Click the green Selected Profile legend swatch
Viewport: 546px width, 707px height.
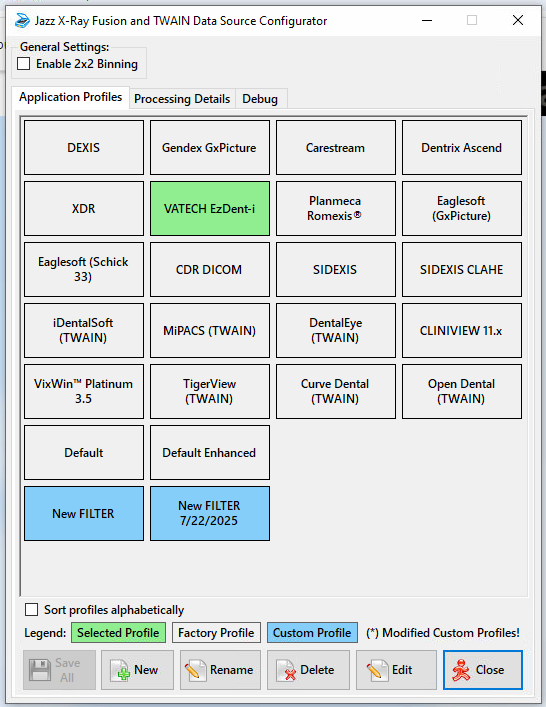click(x=118, y=633)
